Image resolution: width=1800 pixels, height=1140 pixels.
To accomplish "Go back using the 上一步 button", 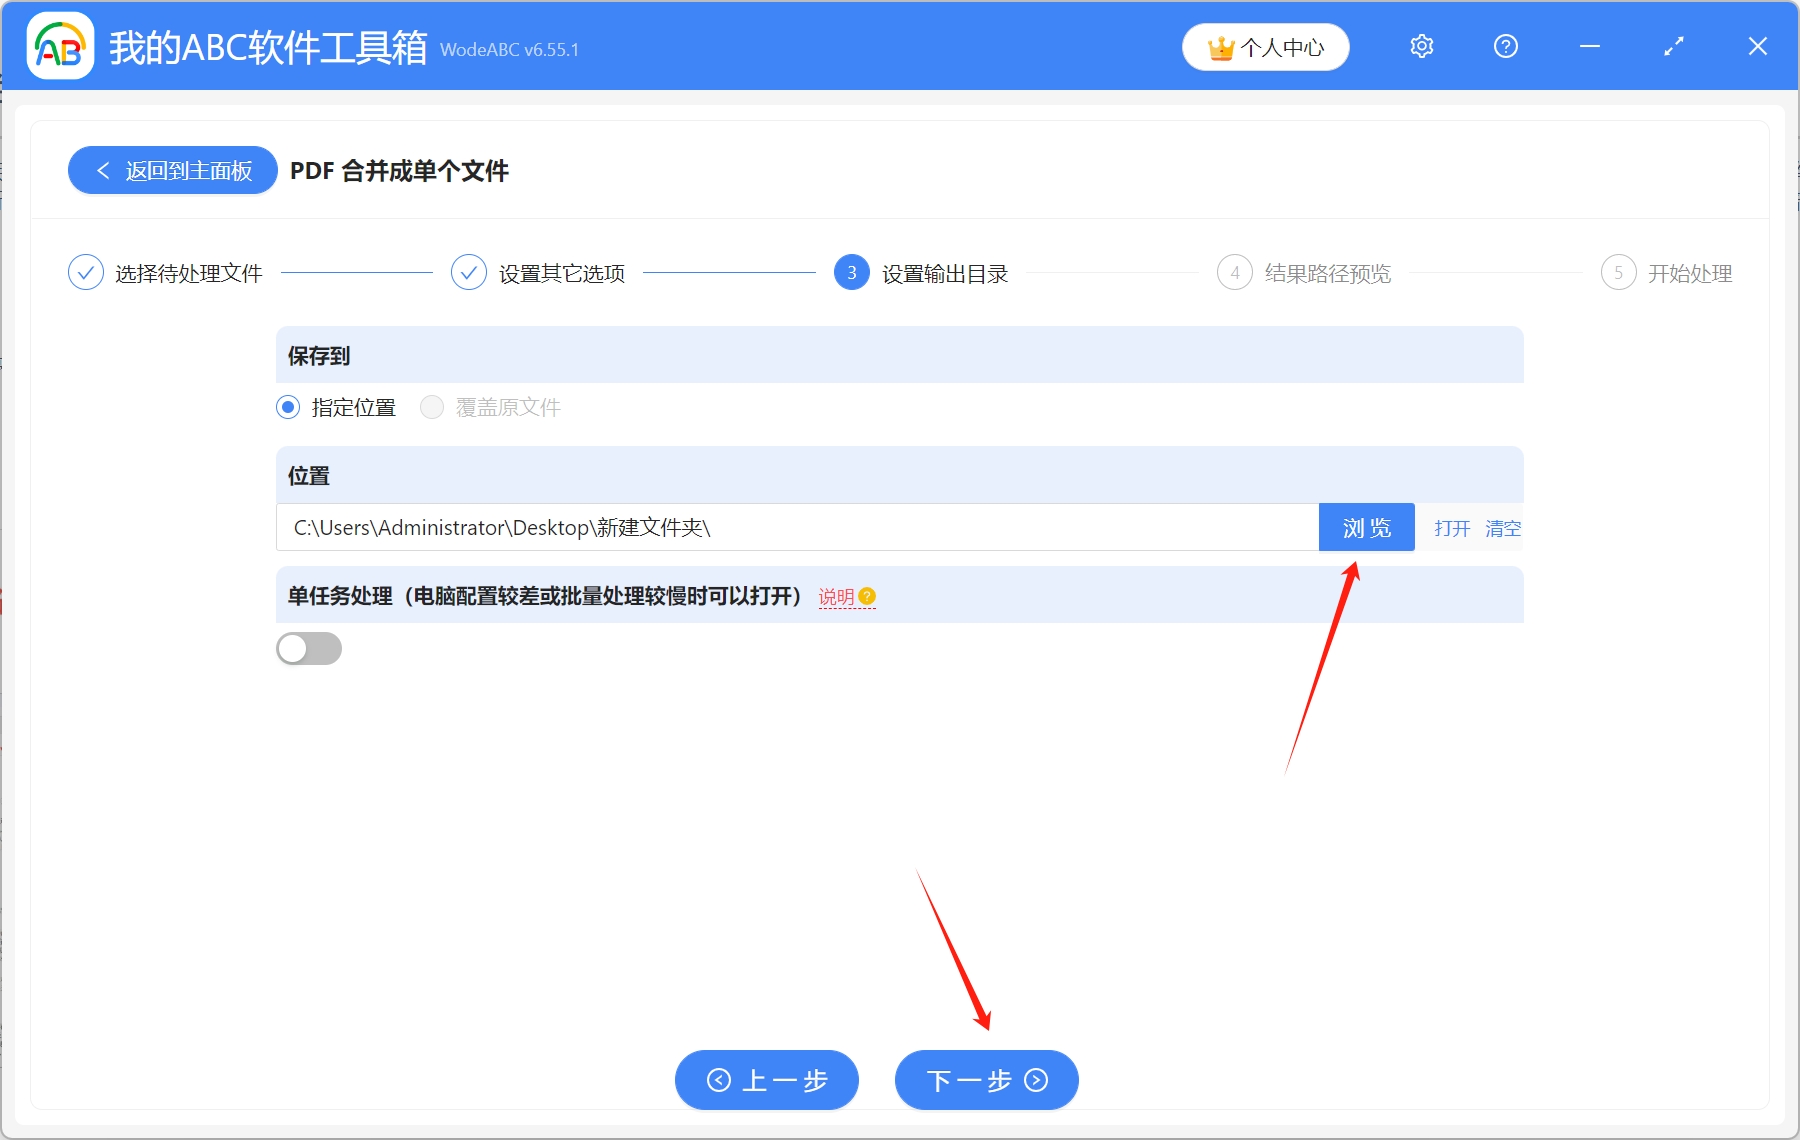I will (x=766, y=1080).
